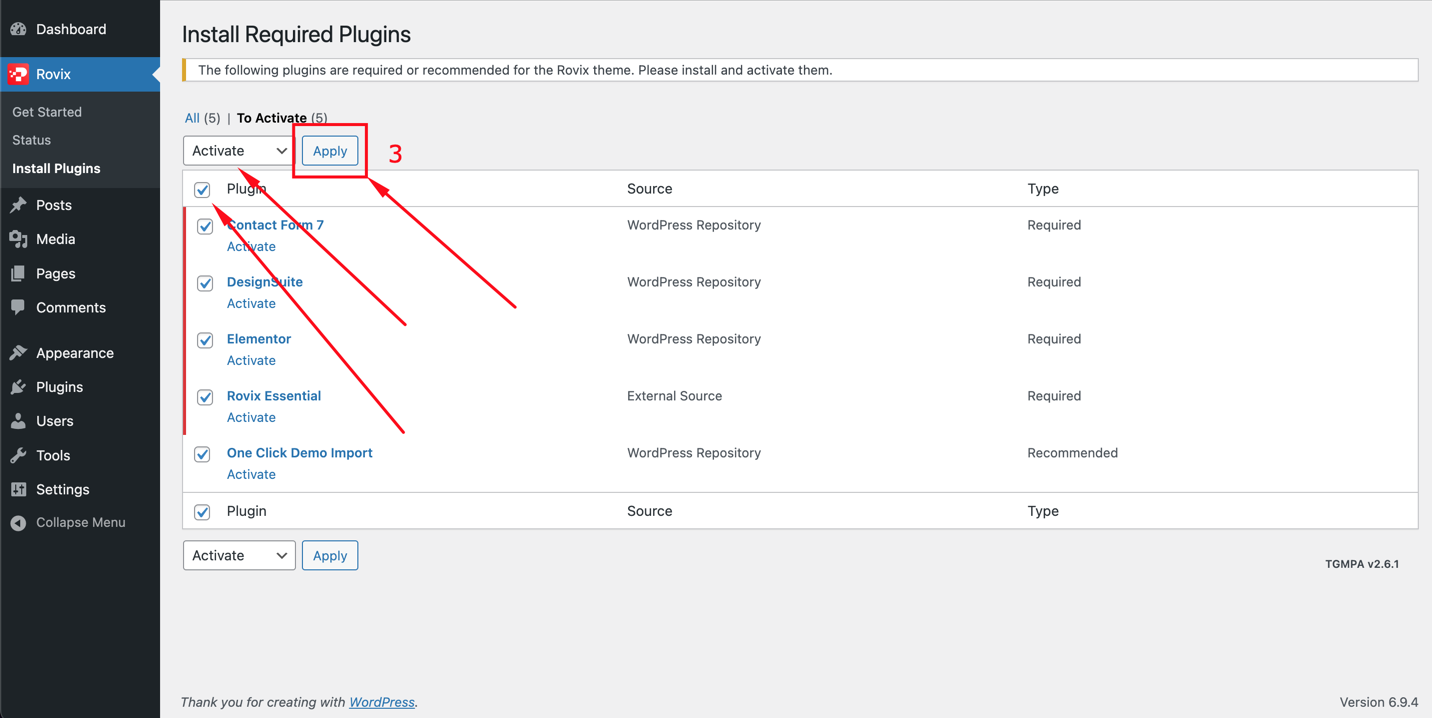This screenshot has width=1433, height=718.
Task: Click Version 6.9.4 footer text
Action: (x=1379, y=702)
